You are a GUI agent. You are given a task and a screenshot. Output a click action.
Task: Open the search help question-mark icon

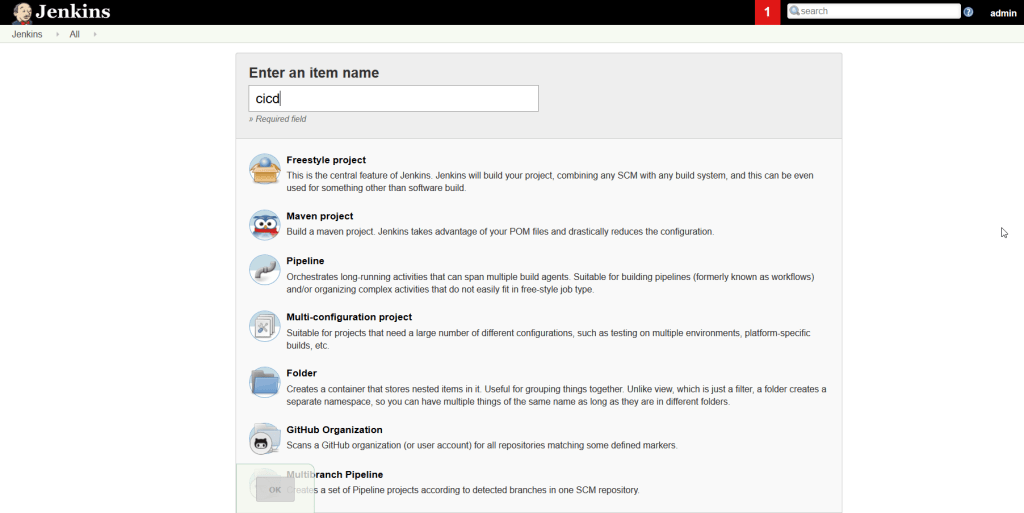point(968,12)
